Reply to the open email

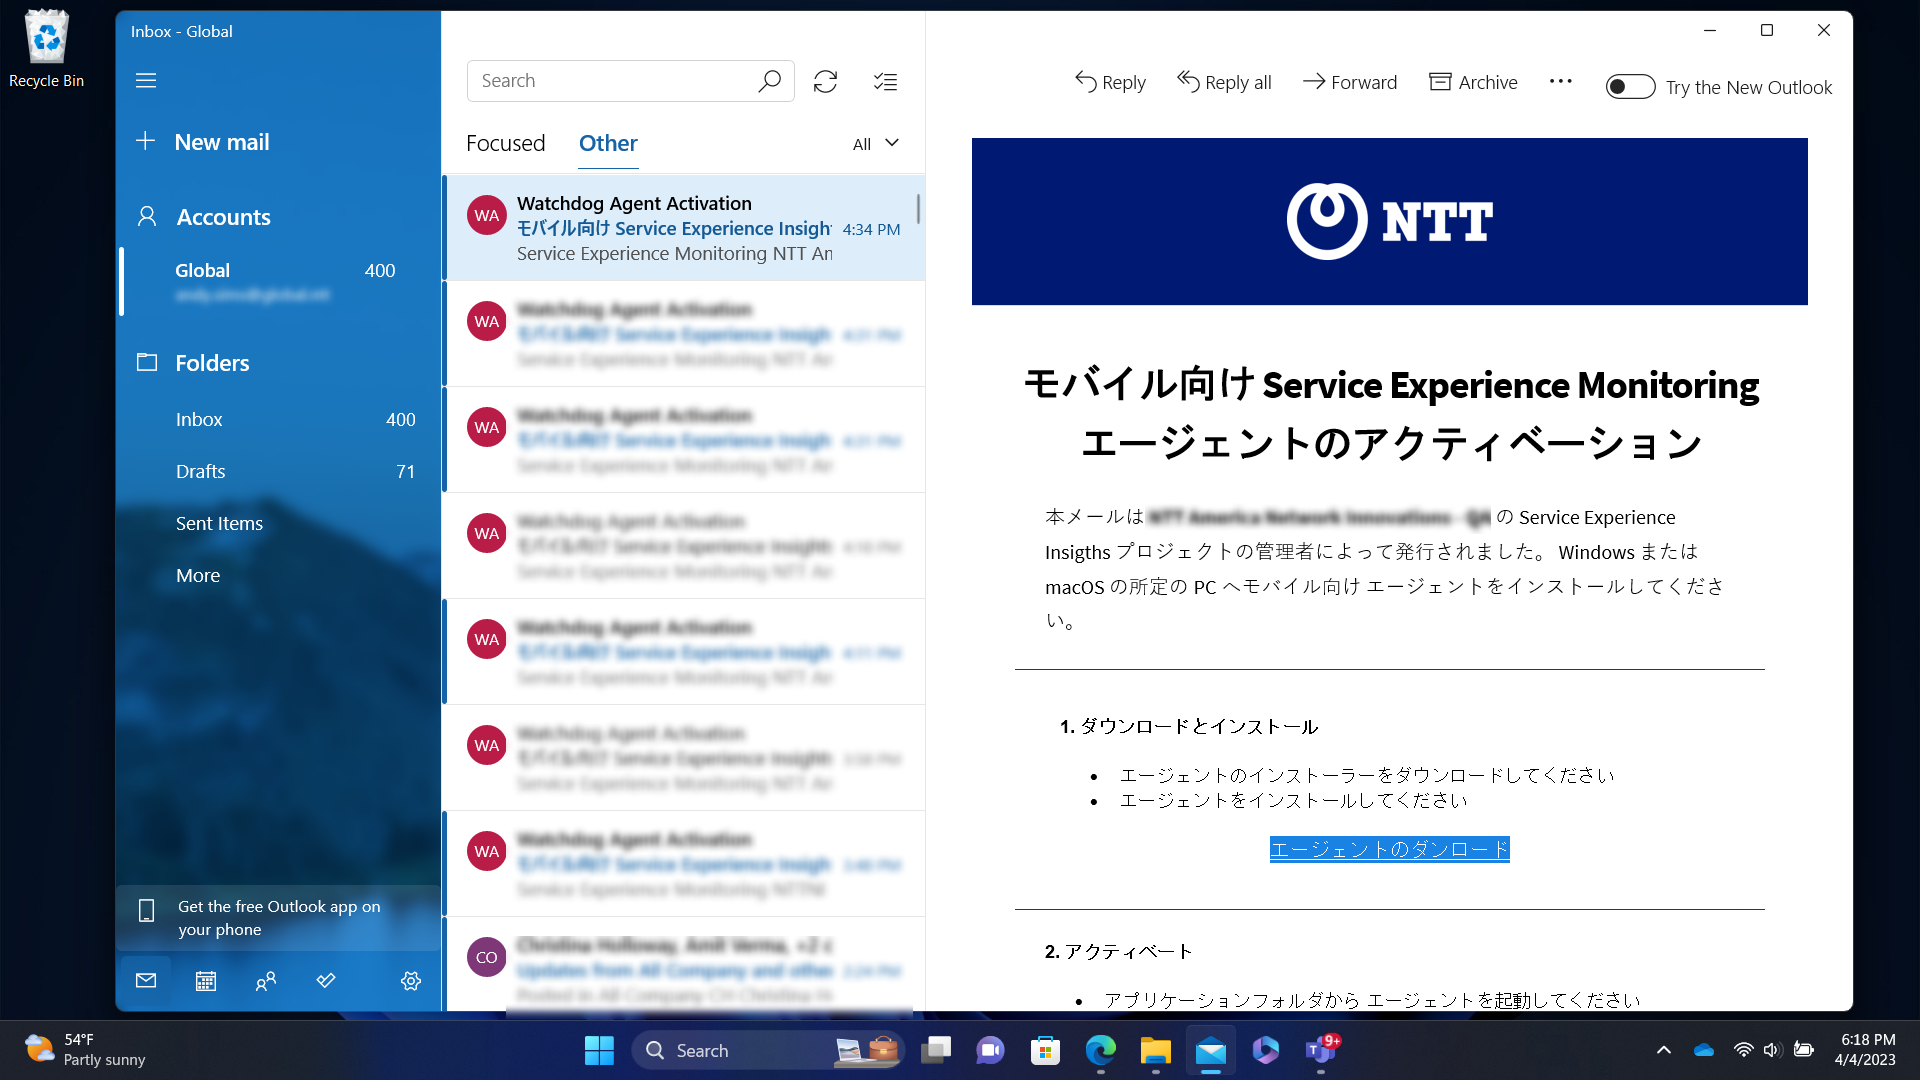point(1110,82)
